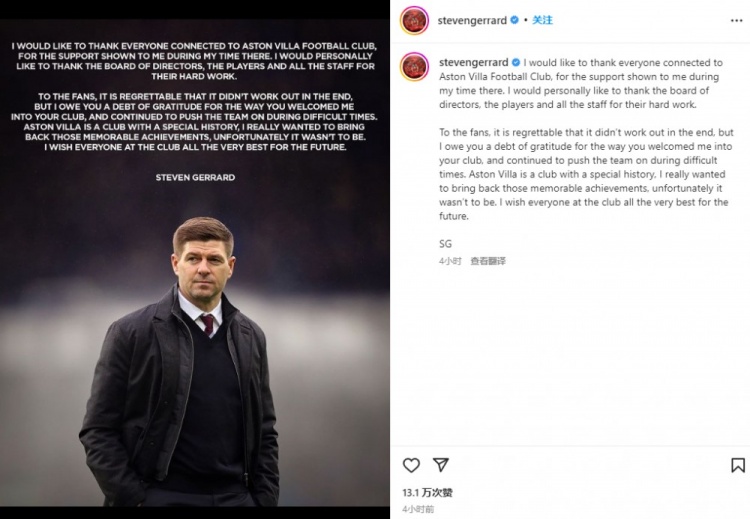Click the verified badge next to caption username
The width and height of the screenshot is (750, 519).
(516, 62)
